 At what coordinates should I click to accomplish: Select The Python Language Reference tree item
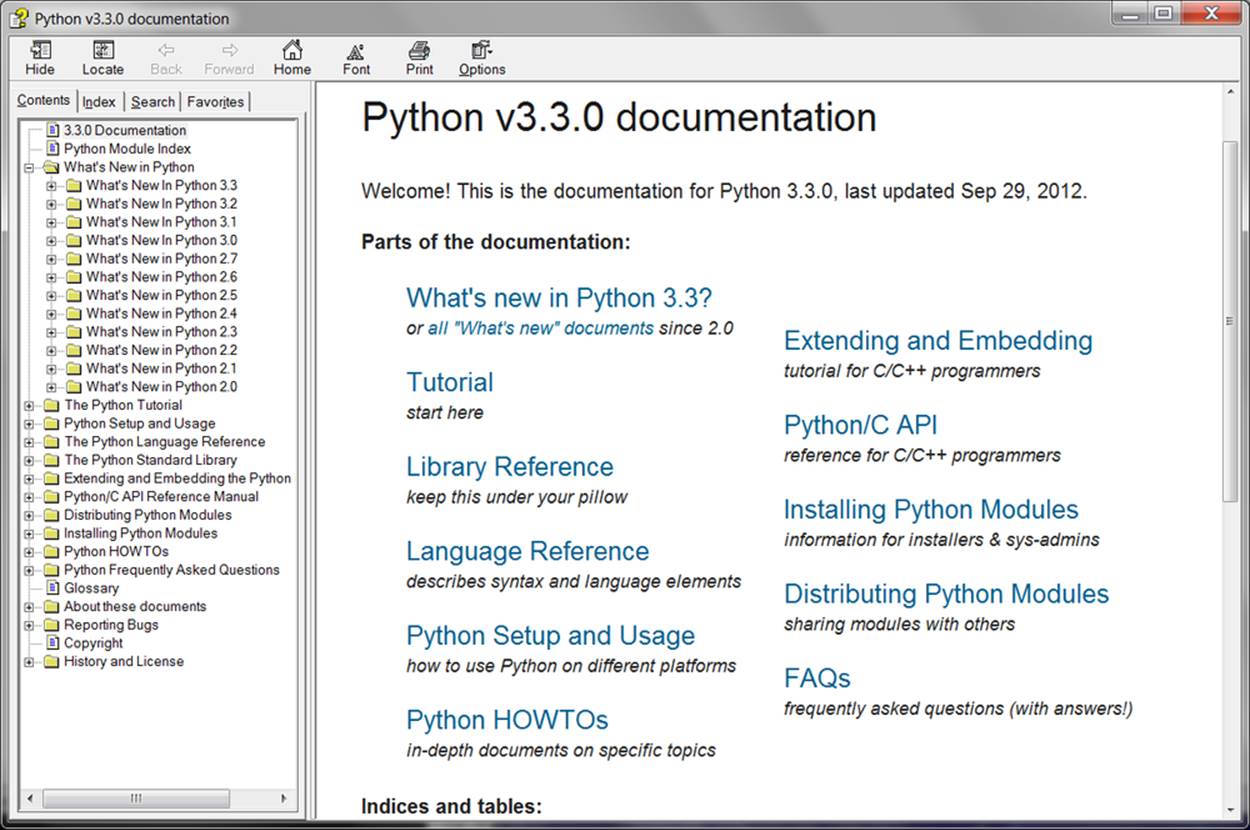point(165,442)
